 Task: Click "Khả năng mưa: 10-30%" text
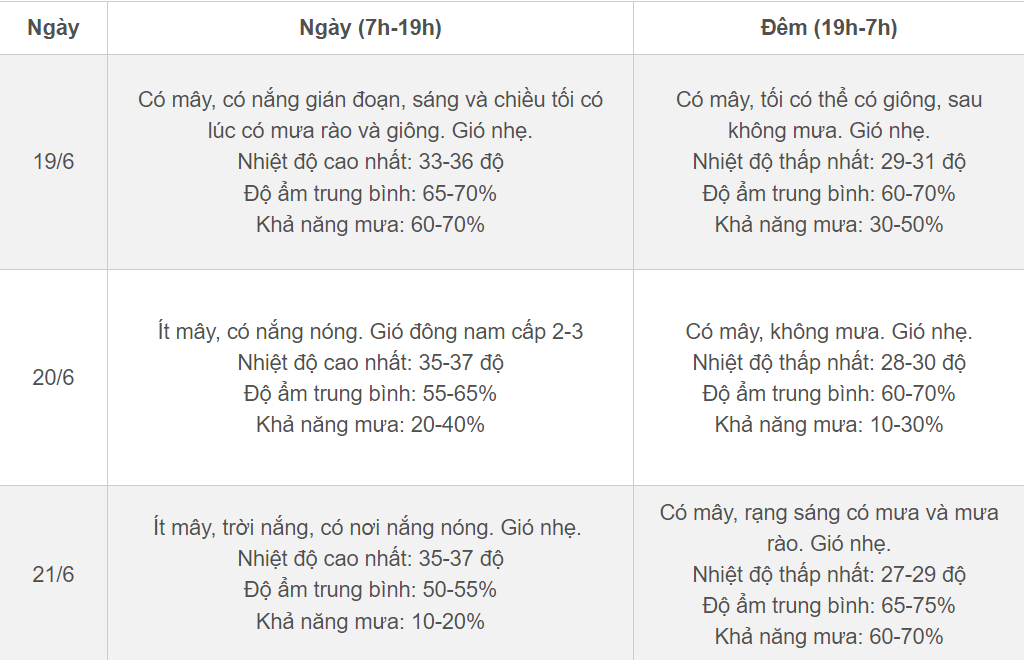(828, 425)
